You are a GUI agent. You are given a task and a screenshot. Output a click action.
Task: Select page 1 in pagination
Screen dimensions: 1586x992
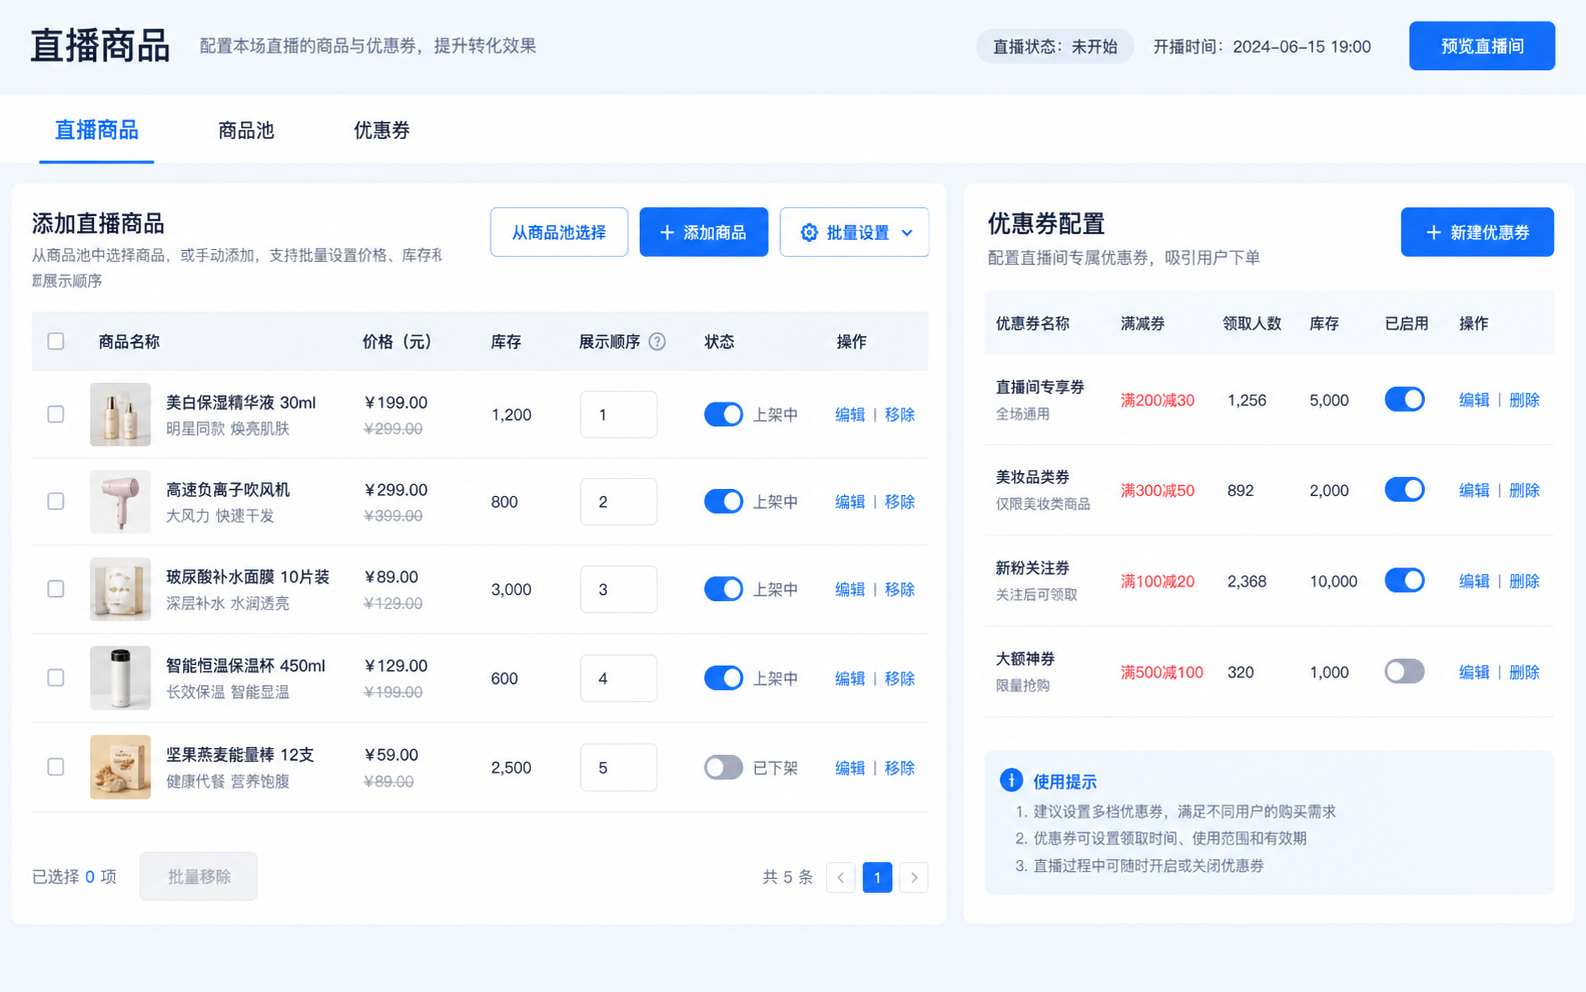point(877,878)
